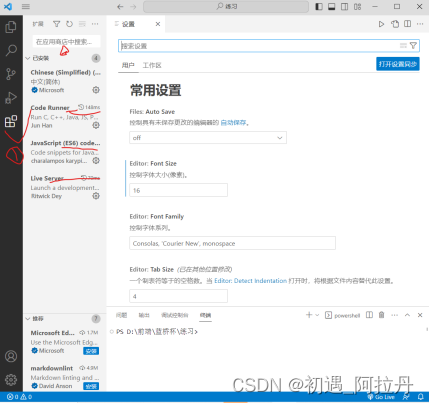Switch to the Terminal panel tab
The image size is (429, 404).
point(205,315)
